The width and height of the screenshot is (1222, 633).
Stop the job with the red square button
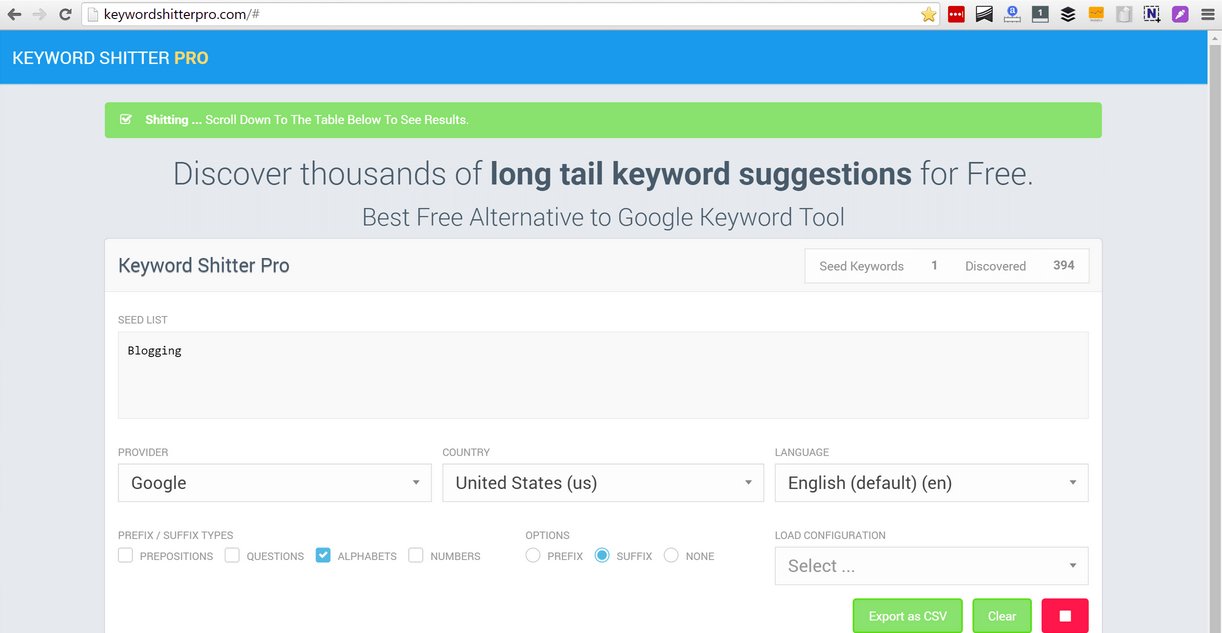[x=1065, y=616]
